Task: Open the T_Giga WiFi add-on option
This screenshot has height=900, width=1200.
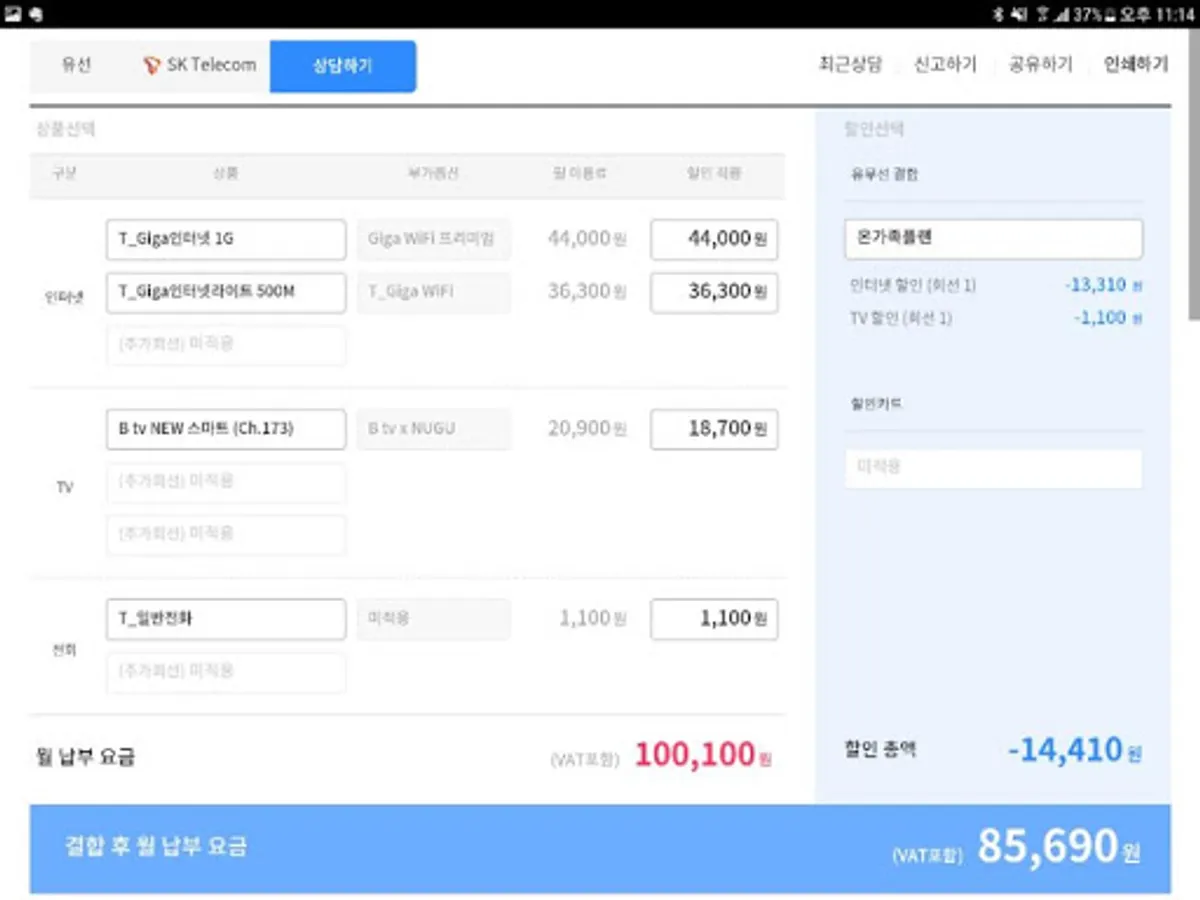Action: tap(433, 292)
